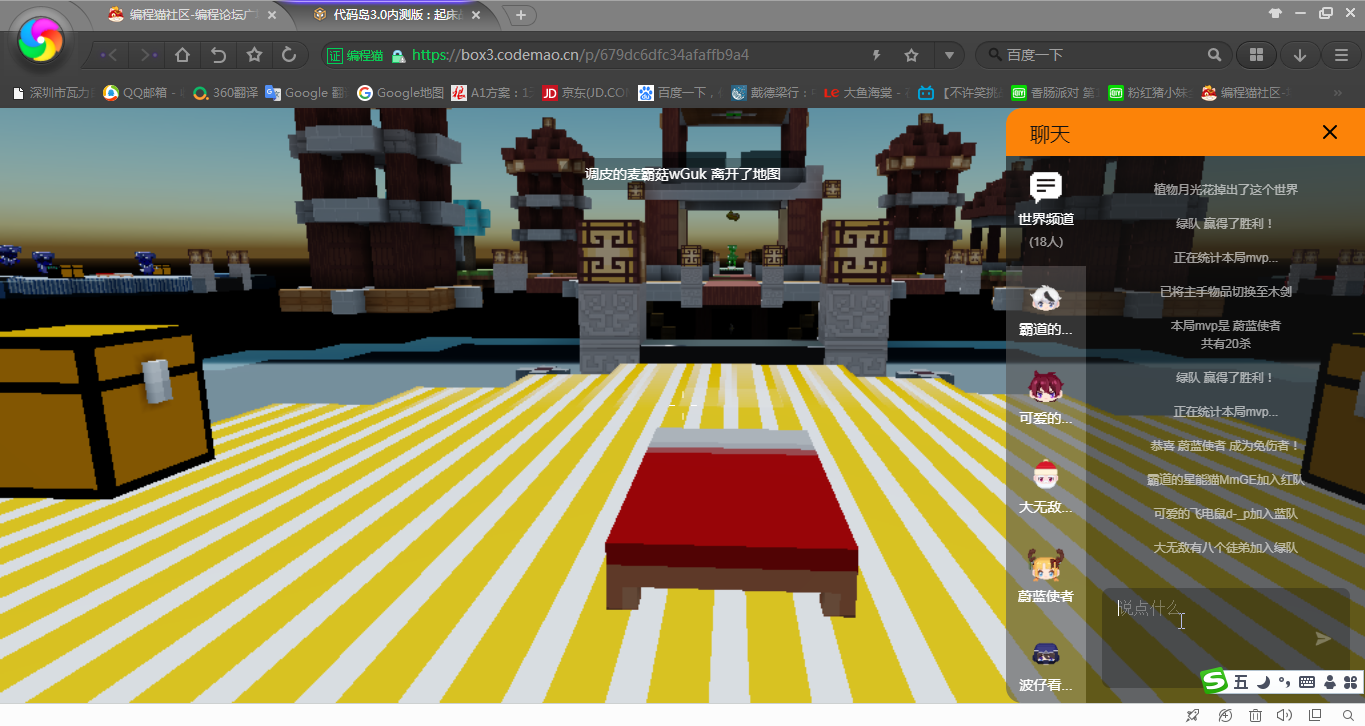Open a new tab with the plus button

coord(520,15)
